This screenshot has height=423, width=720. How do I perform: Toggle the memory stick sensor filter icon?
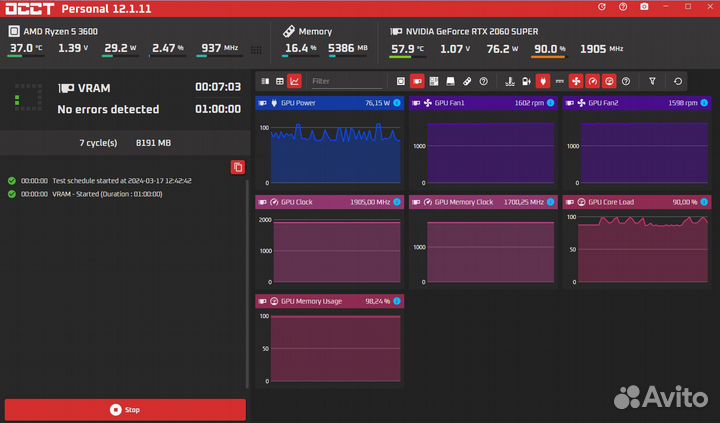(x=467, y=81)
